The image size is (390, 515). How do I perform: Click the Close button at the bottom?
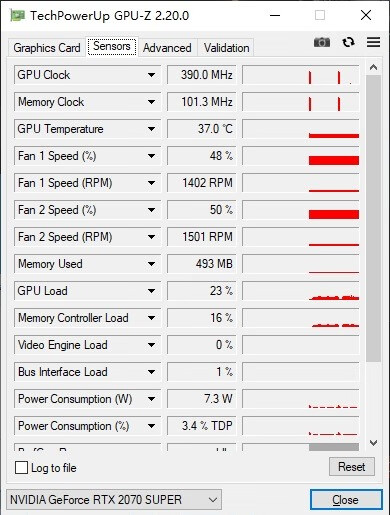346,500
